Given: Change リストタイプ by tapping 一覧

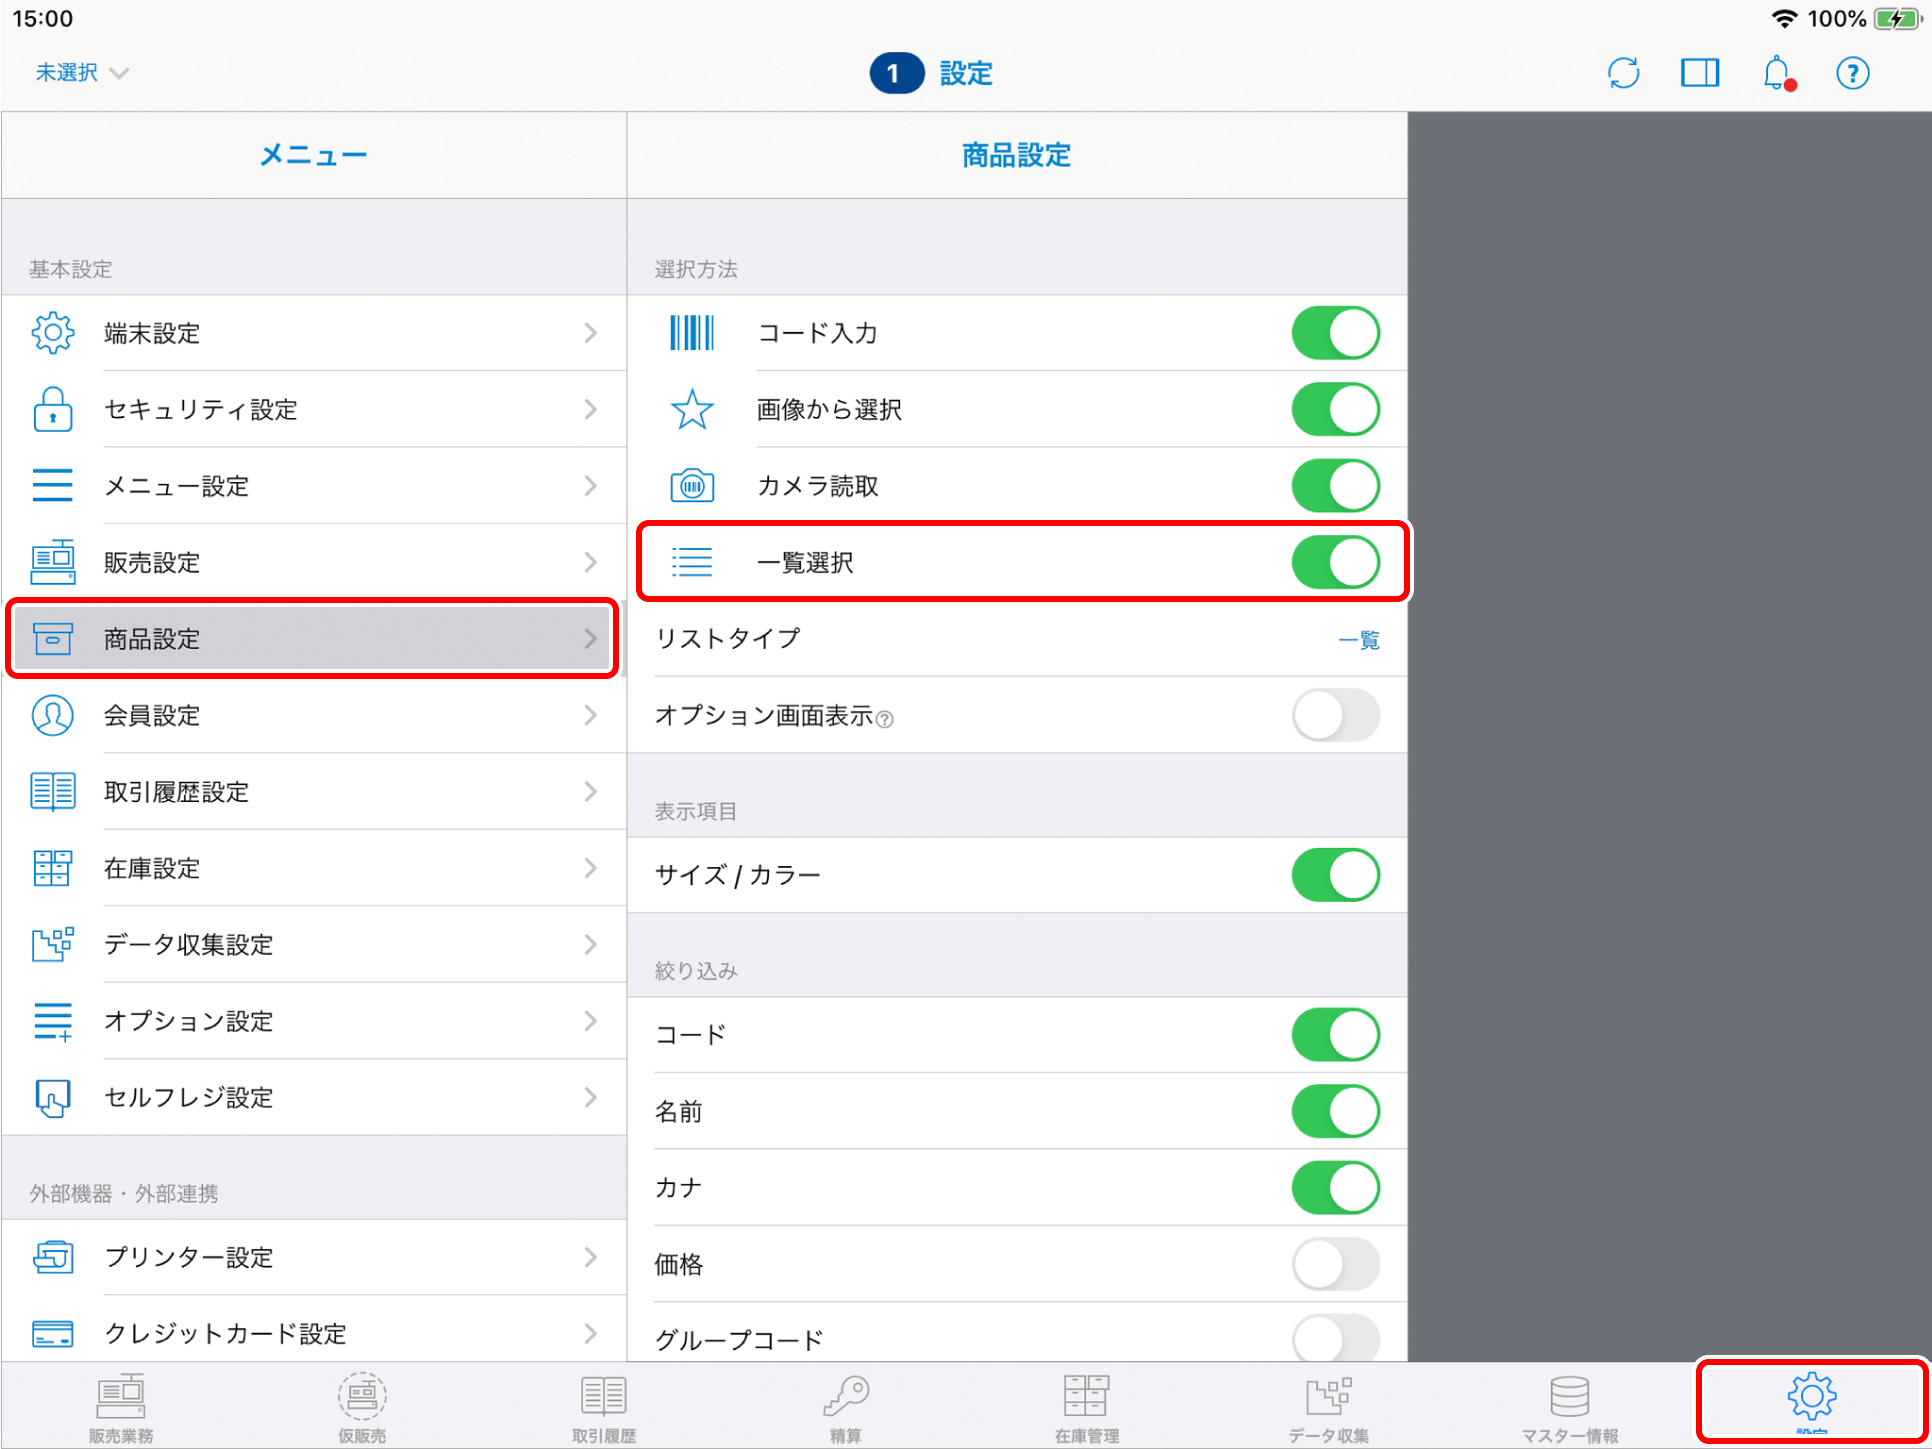Looking at the screenshot, I should click(1360, 639).
